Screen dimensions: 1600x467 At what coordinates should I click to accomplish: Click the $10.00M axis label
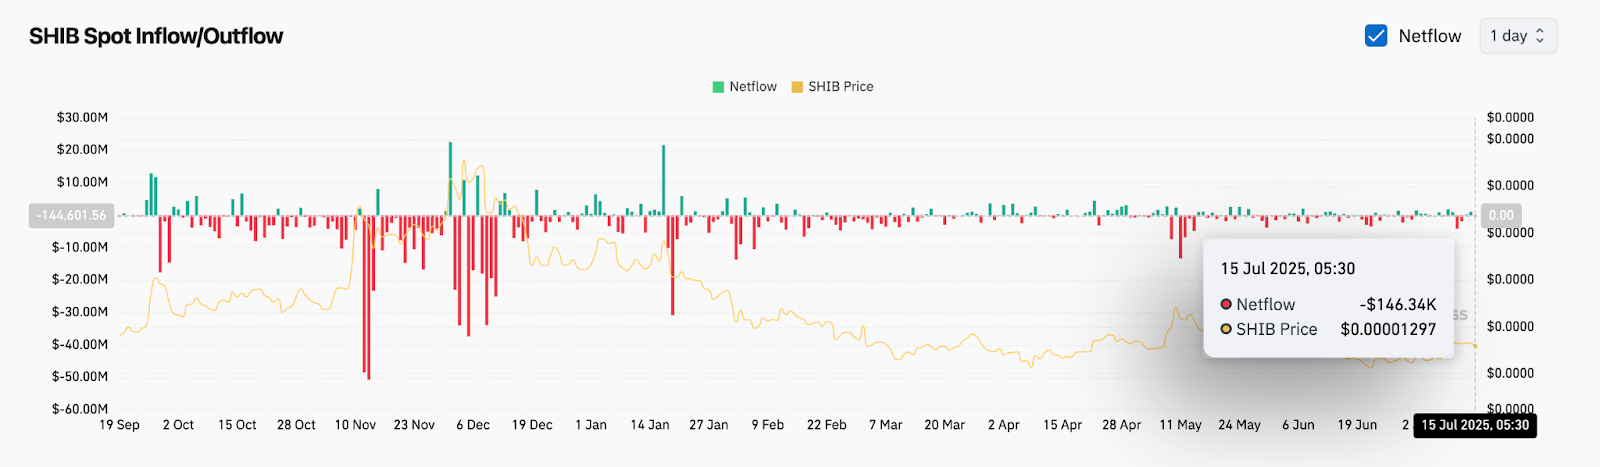tap(82, 182)
